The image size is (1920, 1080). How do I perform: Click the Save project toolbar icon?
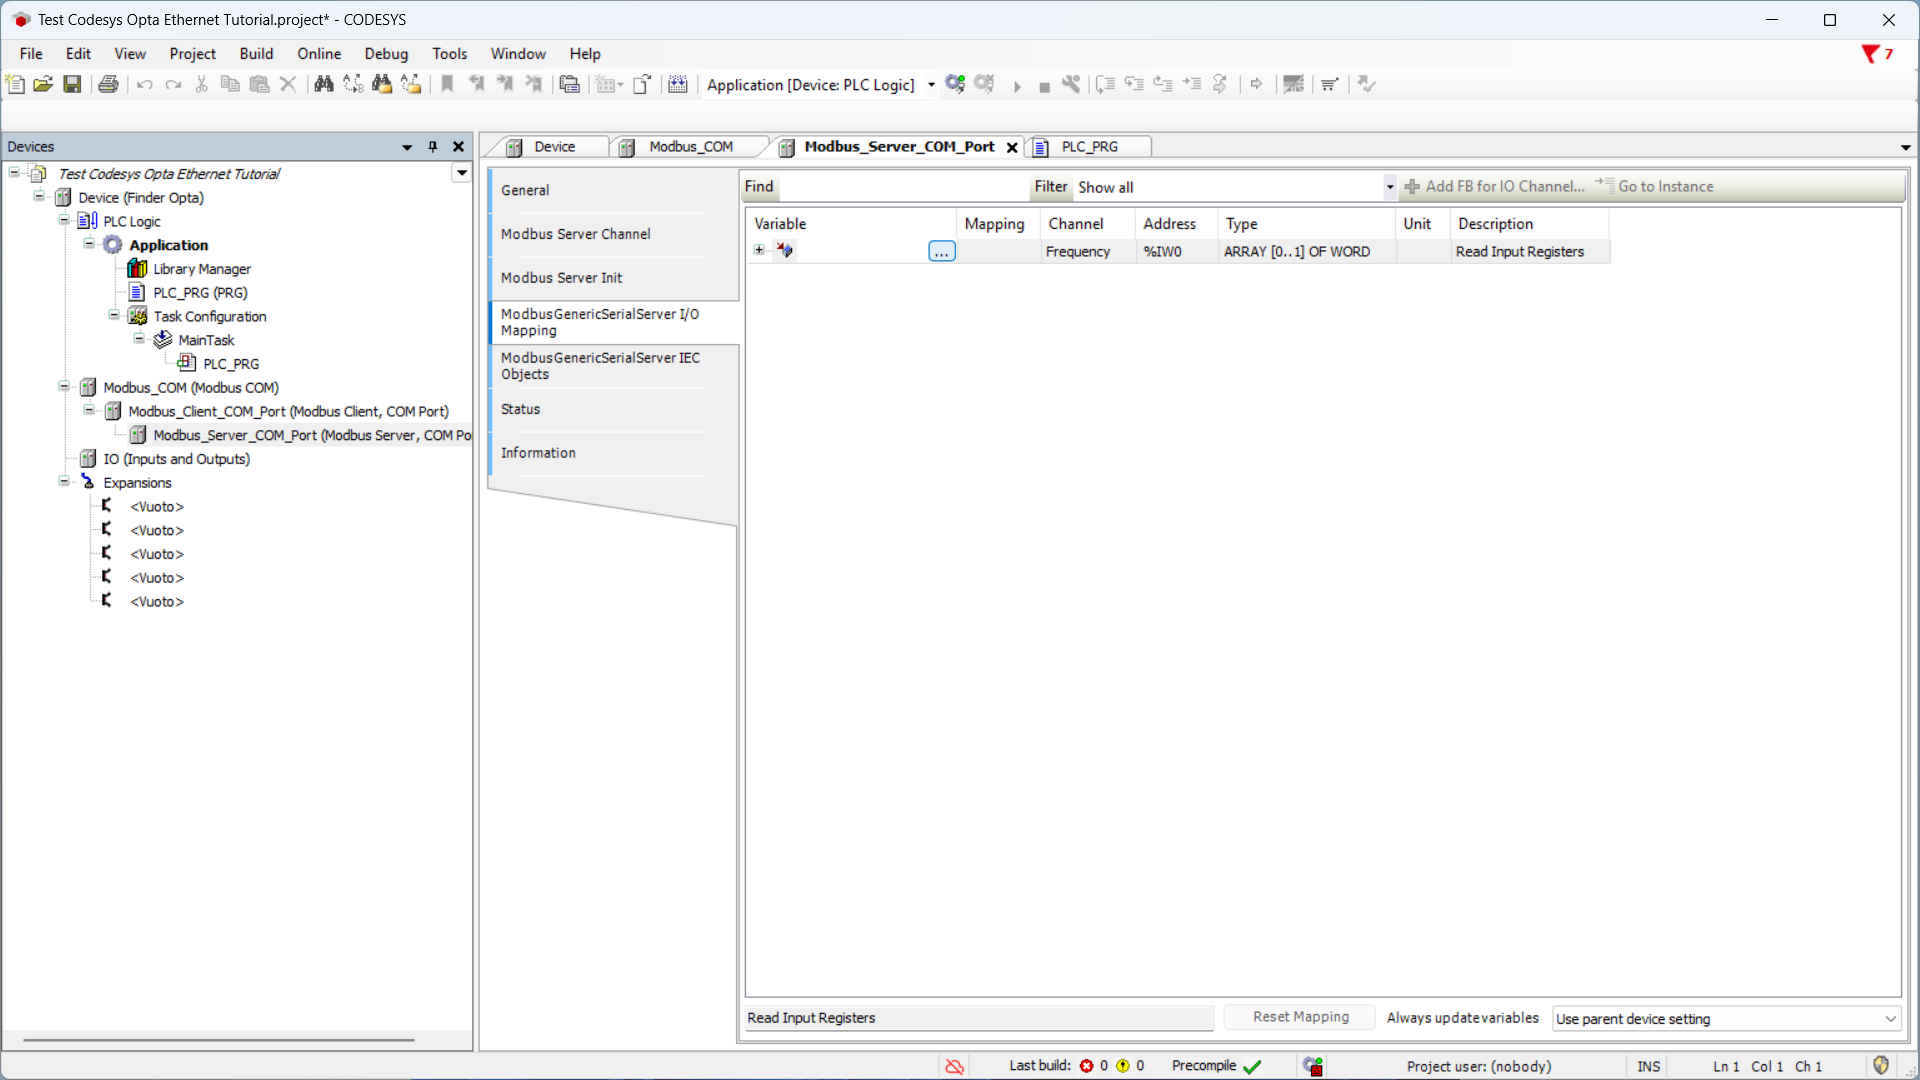pyautogui.click(x=72, y=85)
